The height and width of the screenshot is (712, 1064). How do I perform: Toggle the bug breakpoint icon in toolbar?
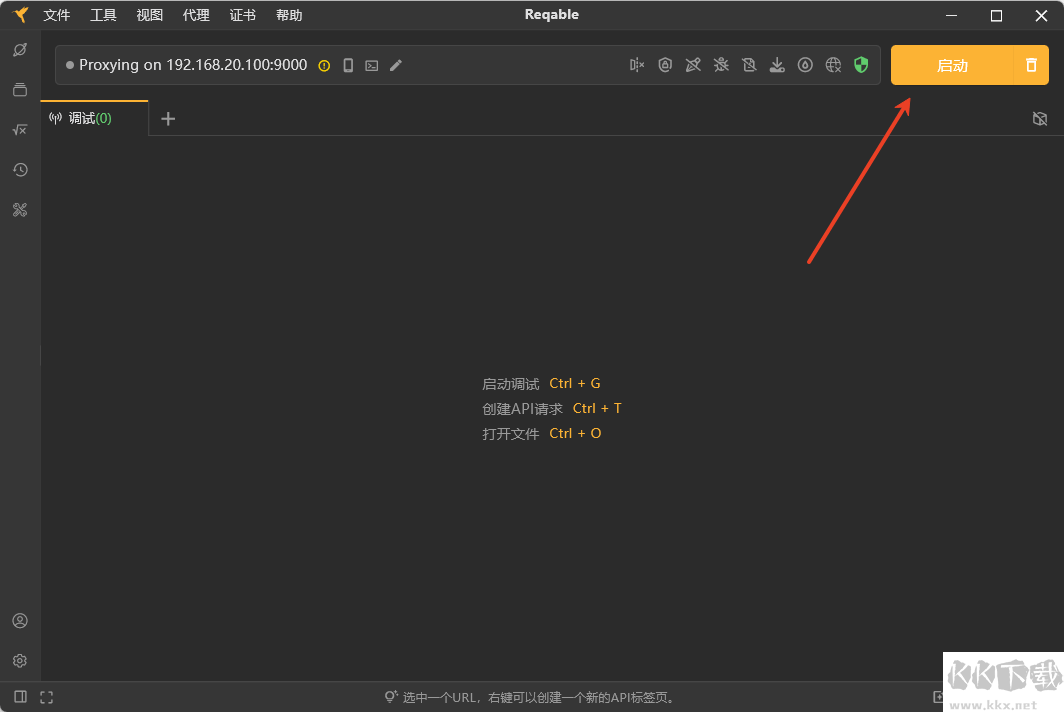tap(721, 65)
